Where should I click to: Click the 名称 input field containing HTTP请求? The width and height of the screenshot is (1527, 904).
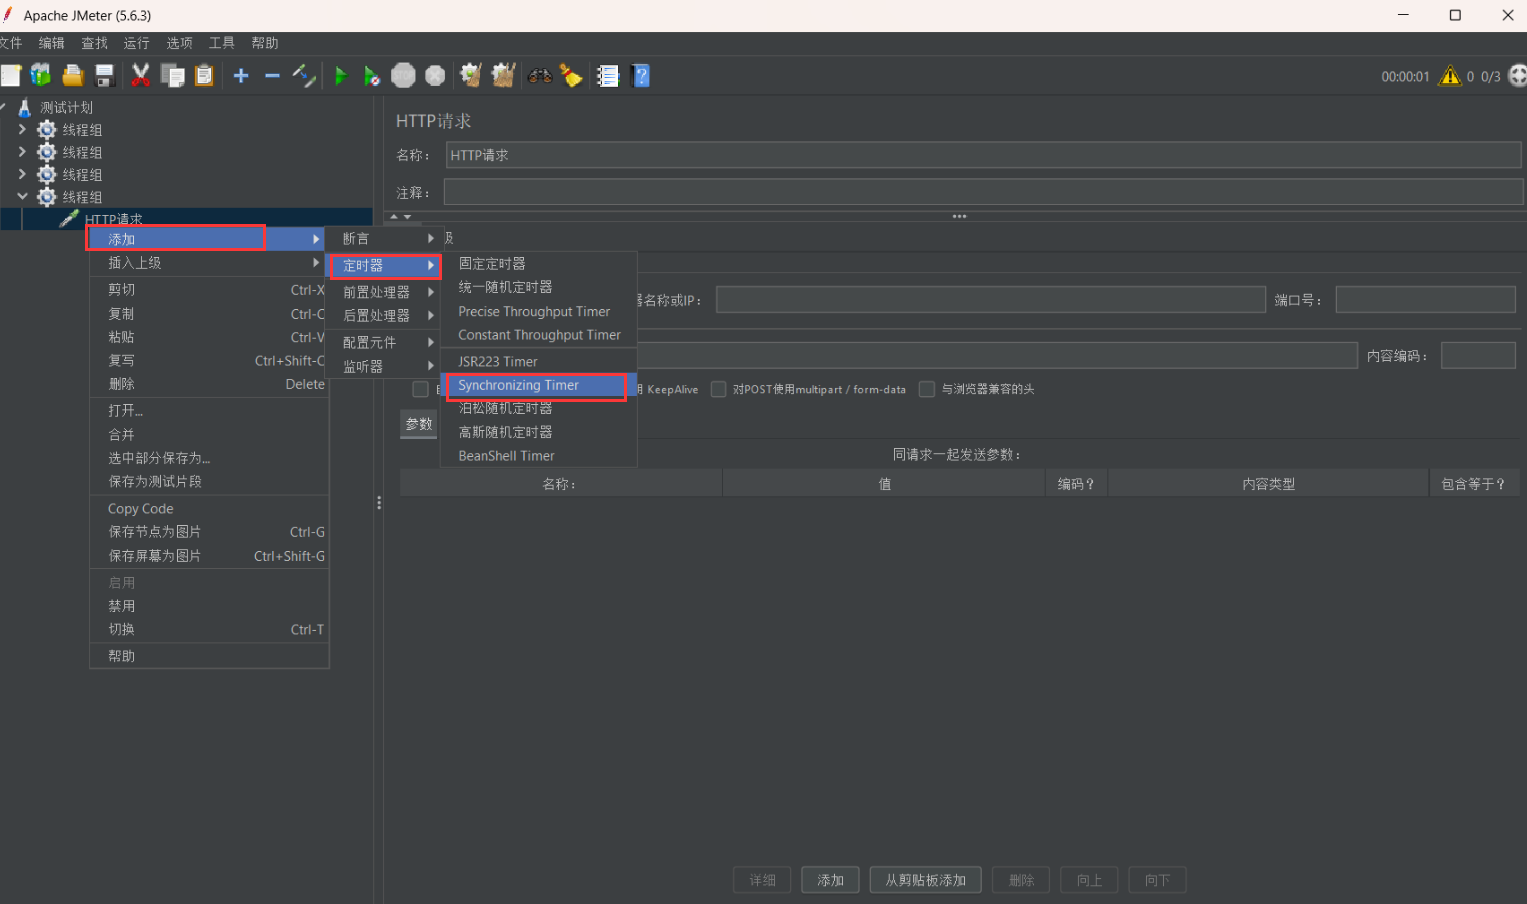(983, 155)
